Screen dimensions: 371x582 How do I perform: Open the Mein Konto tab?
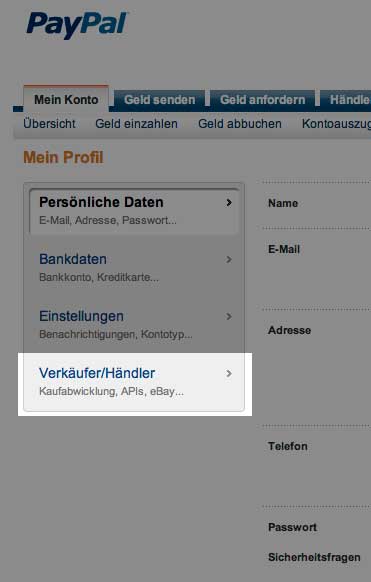click(66, 99)
